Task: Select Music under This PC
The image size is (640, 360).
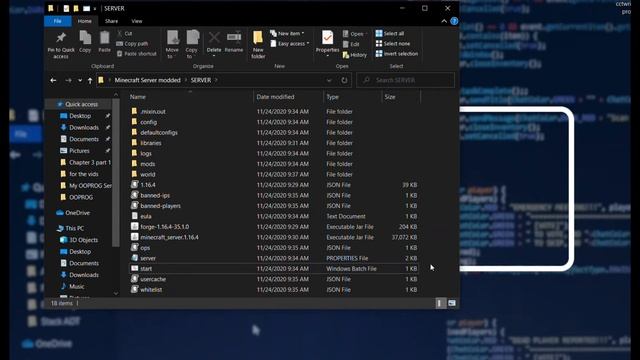Action: tap(76, 287)
